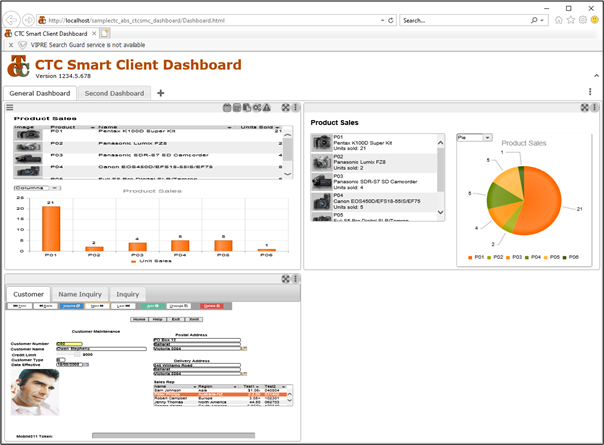604x445 pixels.
Task: Click the copy documents icon in the grid panel toolbar
Action: point(247,107)
